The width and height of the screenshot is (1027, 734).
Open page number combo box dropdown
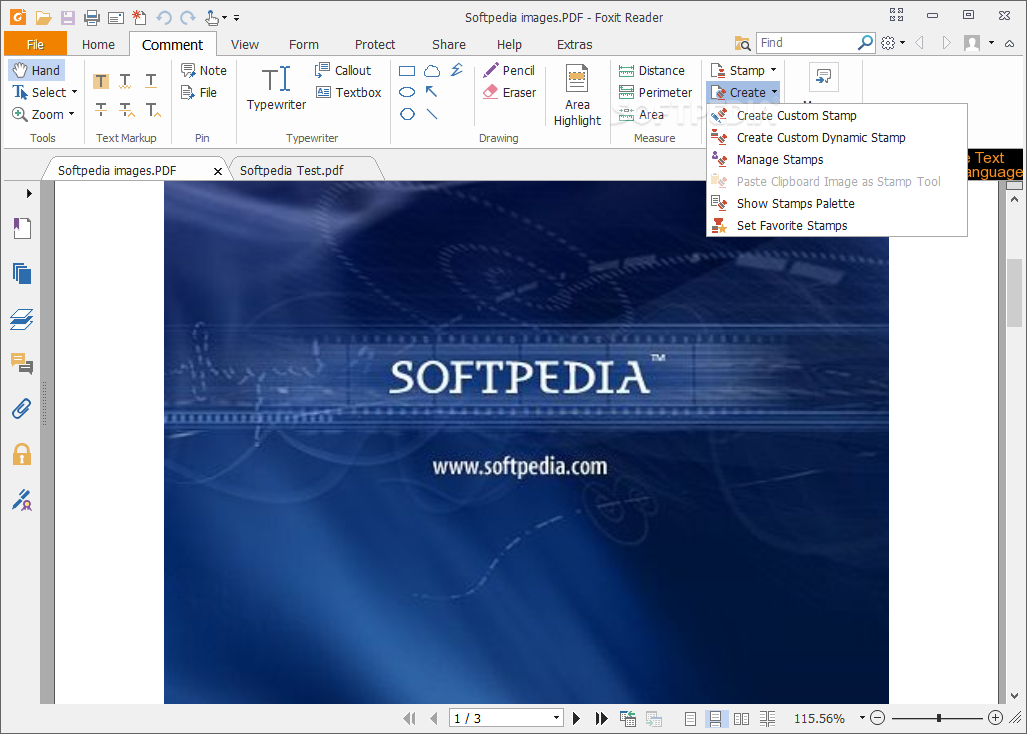tap(556, 718)
